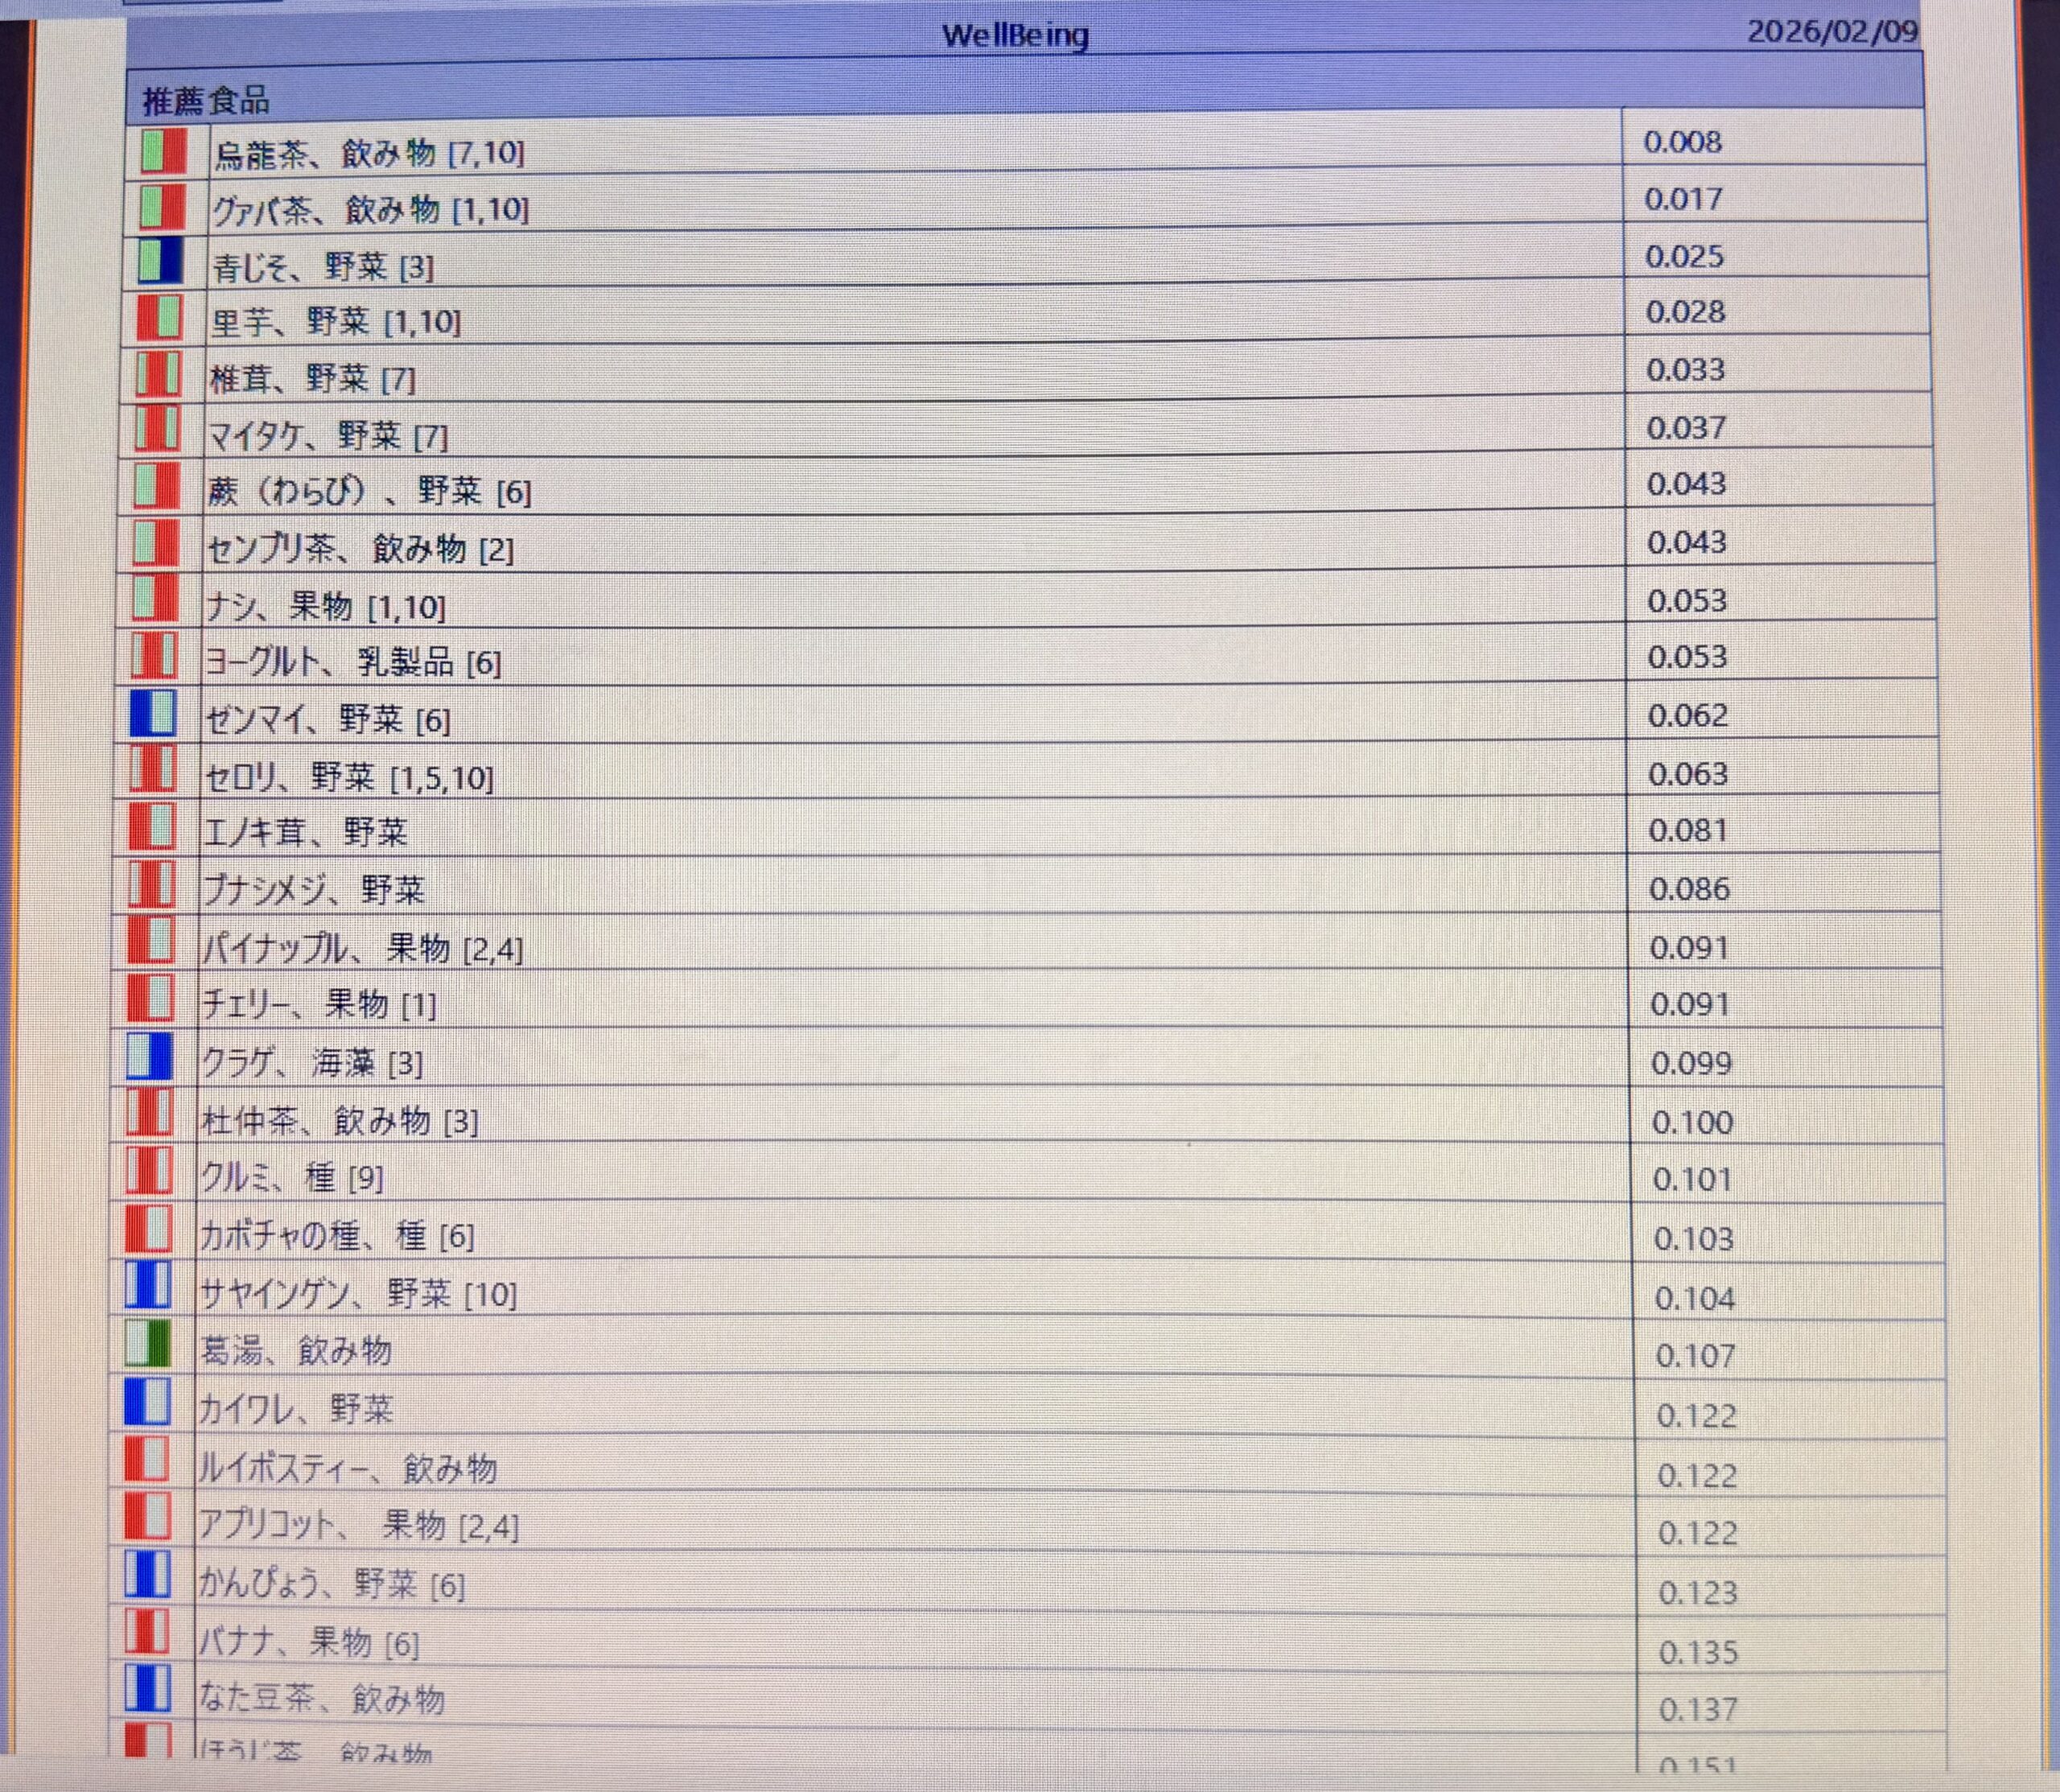Click the 2026/02/09 date label

tap(1832, 31)
